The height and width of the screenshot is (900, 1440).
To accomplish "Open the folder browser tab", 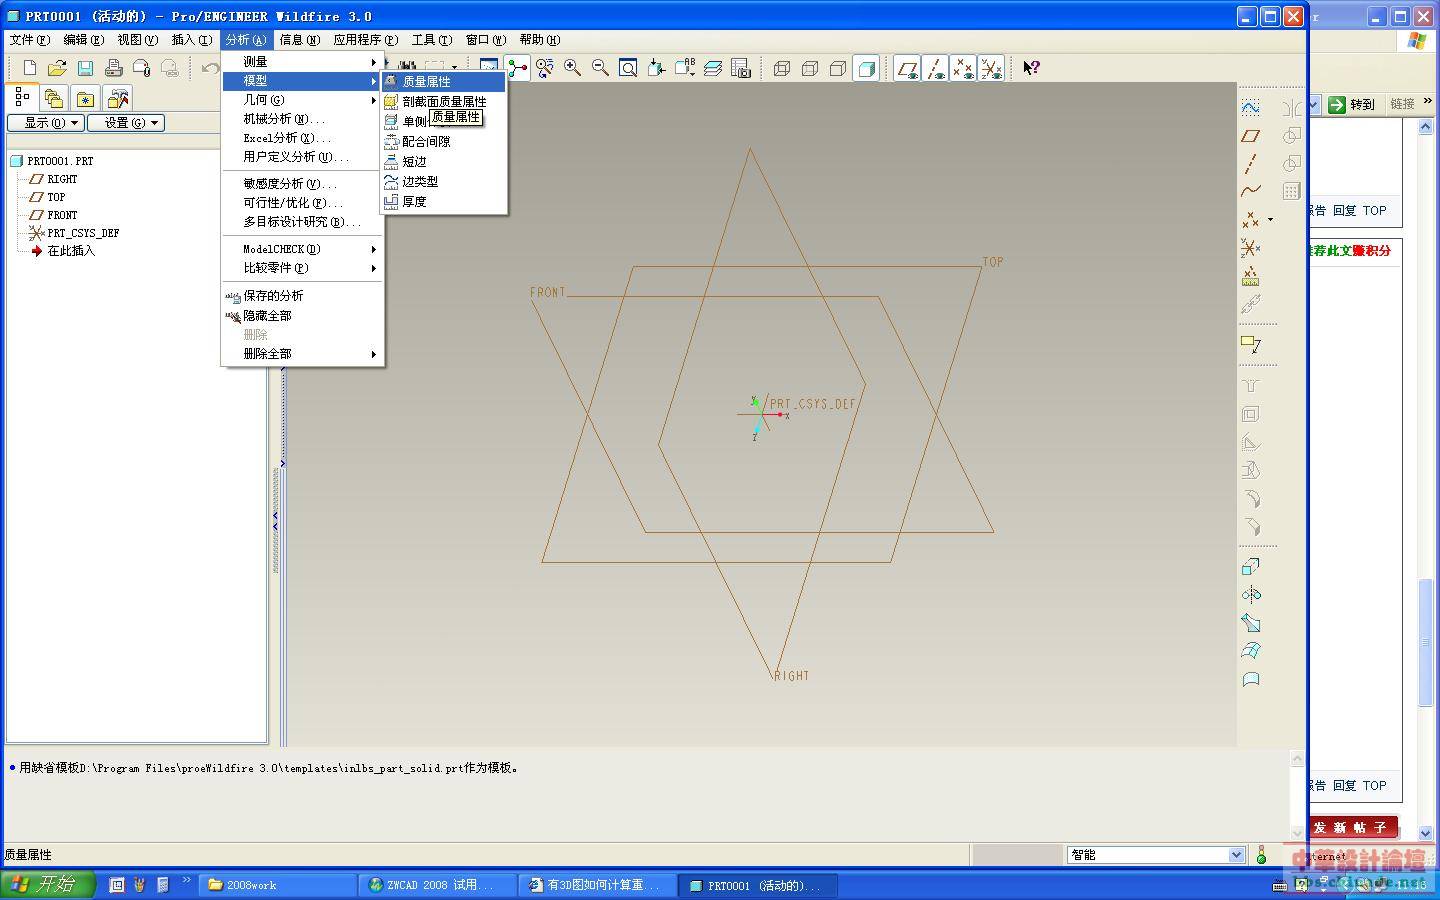I will coord(54,98).
